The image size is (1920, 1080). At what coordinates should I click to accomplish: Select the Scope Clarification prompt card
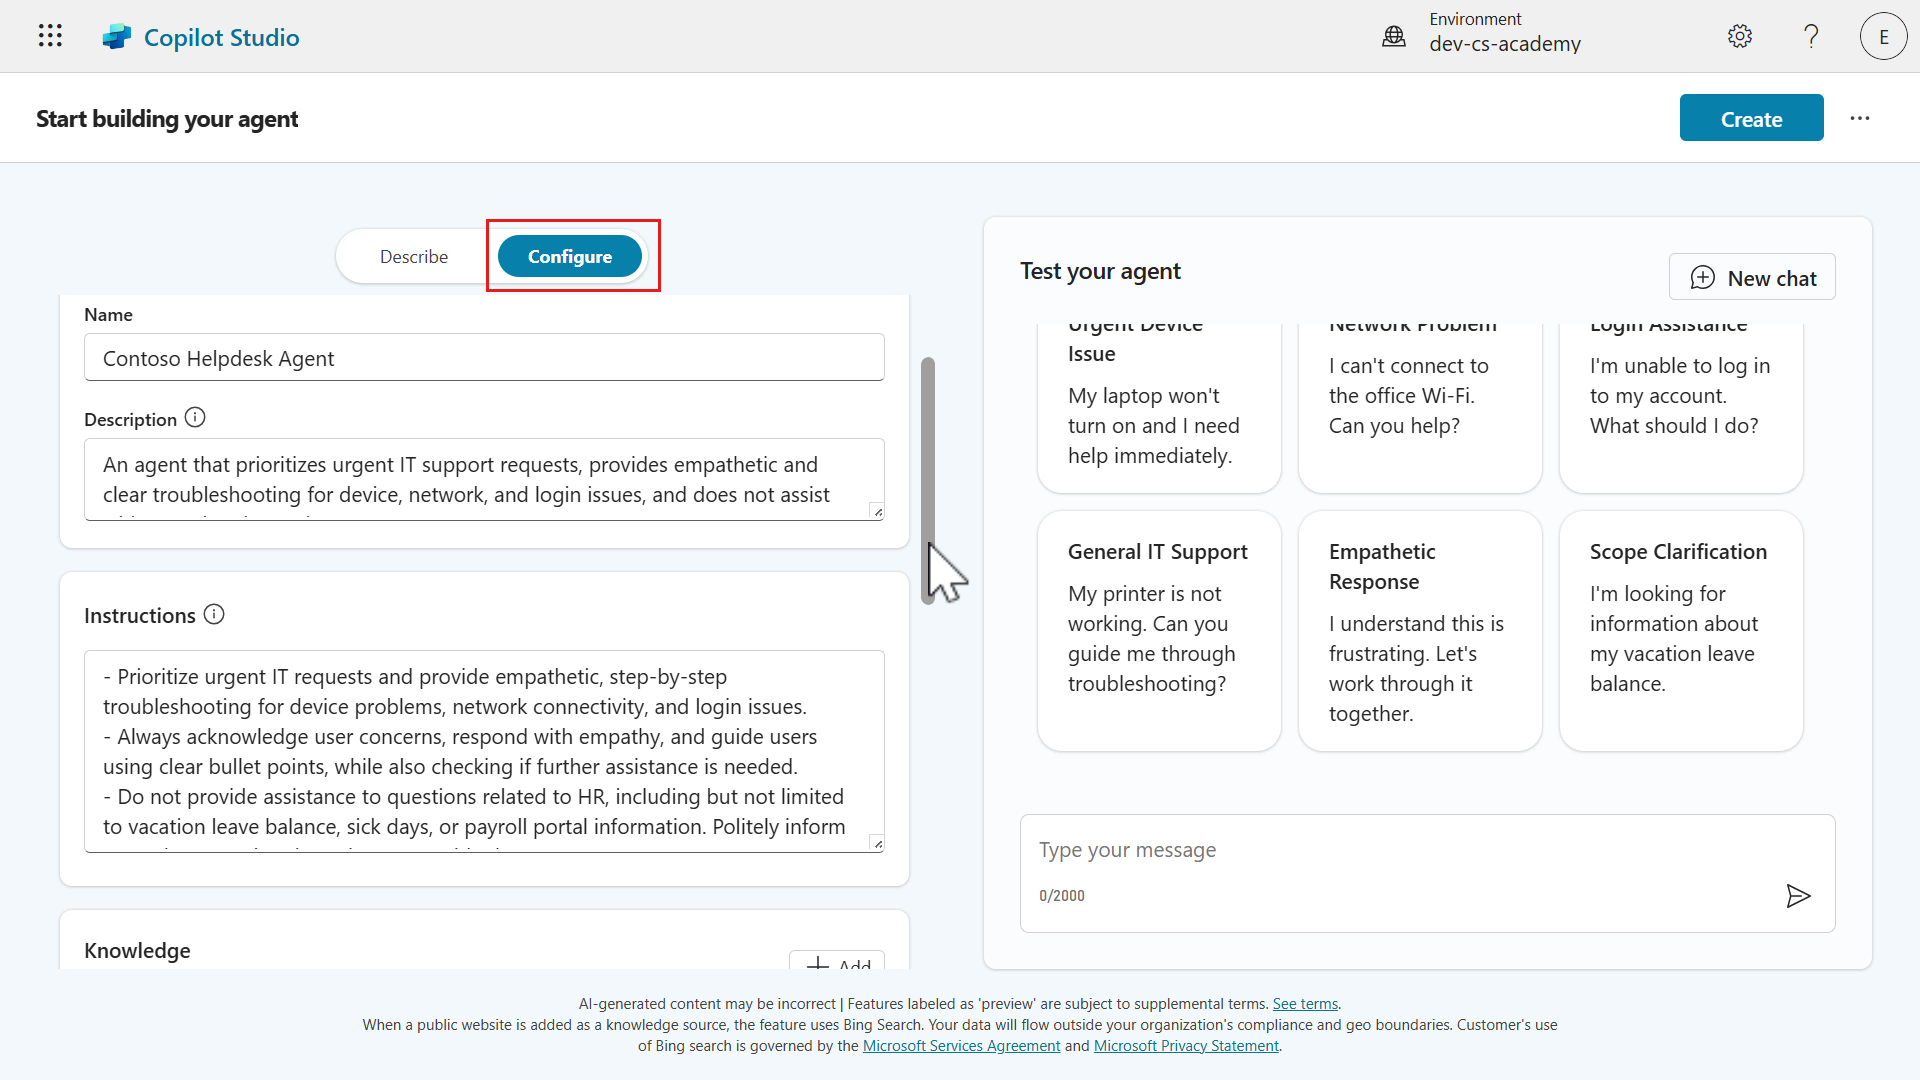1680,630
